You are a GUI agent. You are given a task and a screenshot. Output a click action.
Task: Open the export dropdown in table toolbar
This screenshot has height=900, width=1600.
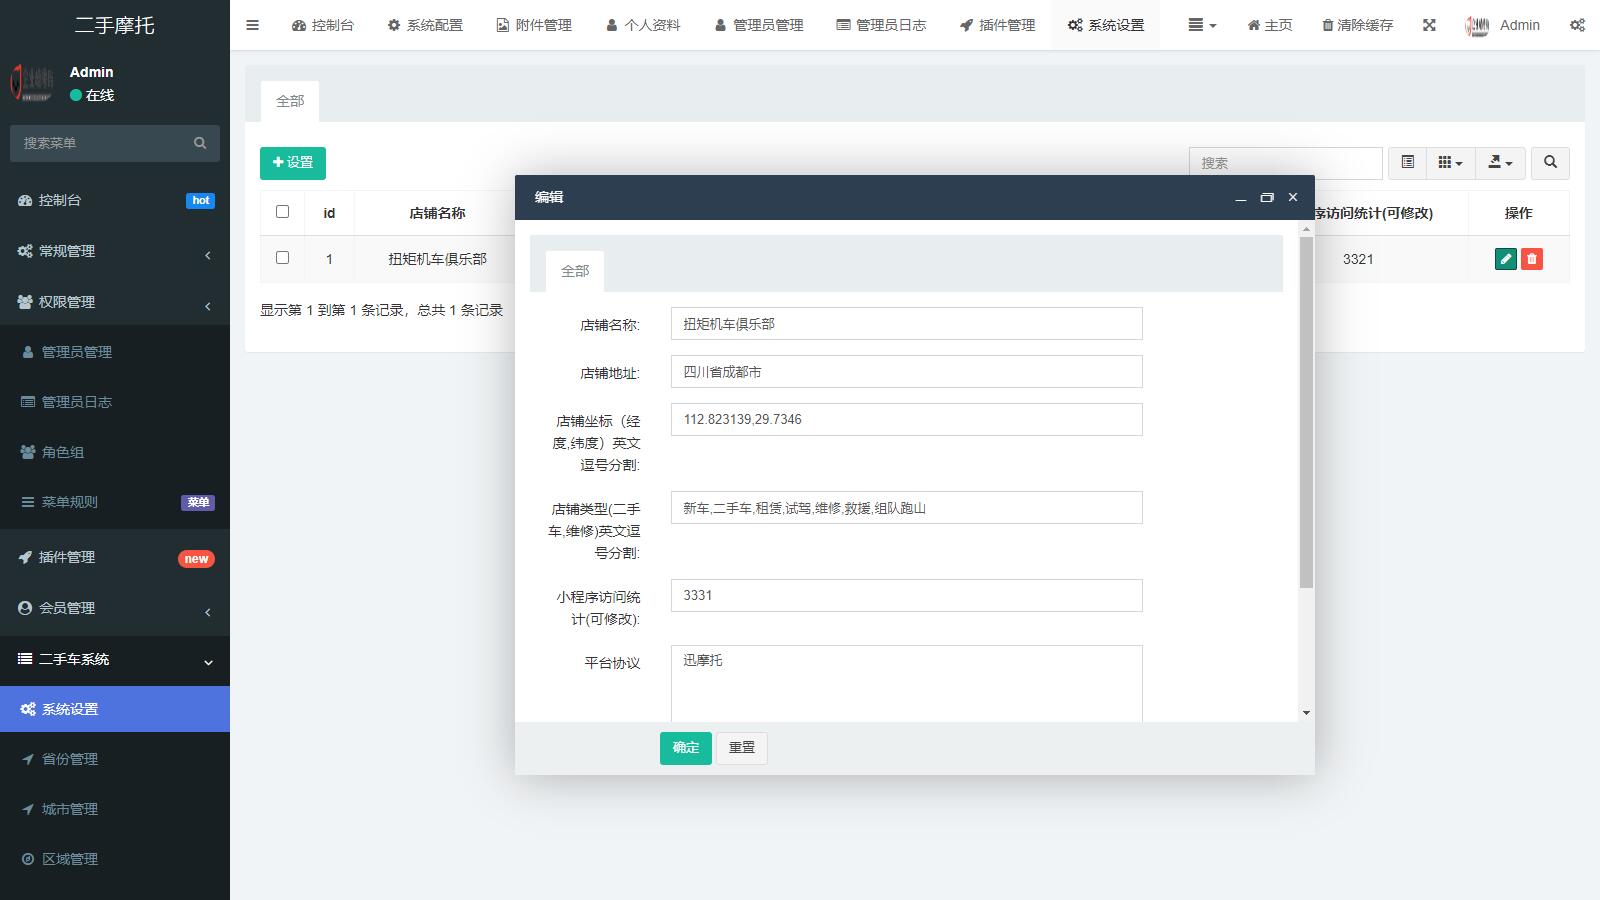coord(1500,162)
